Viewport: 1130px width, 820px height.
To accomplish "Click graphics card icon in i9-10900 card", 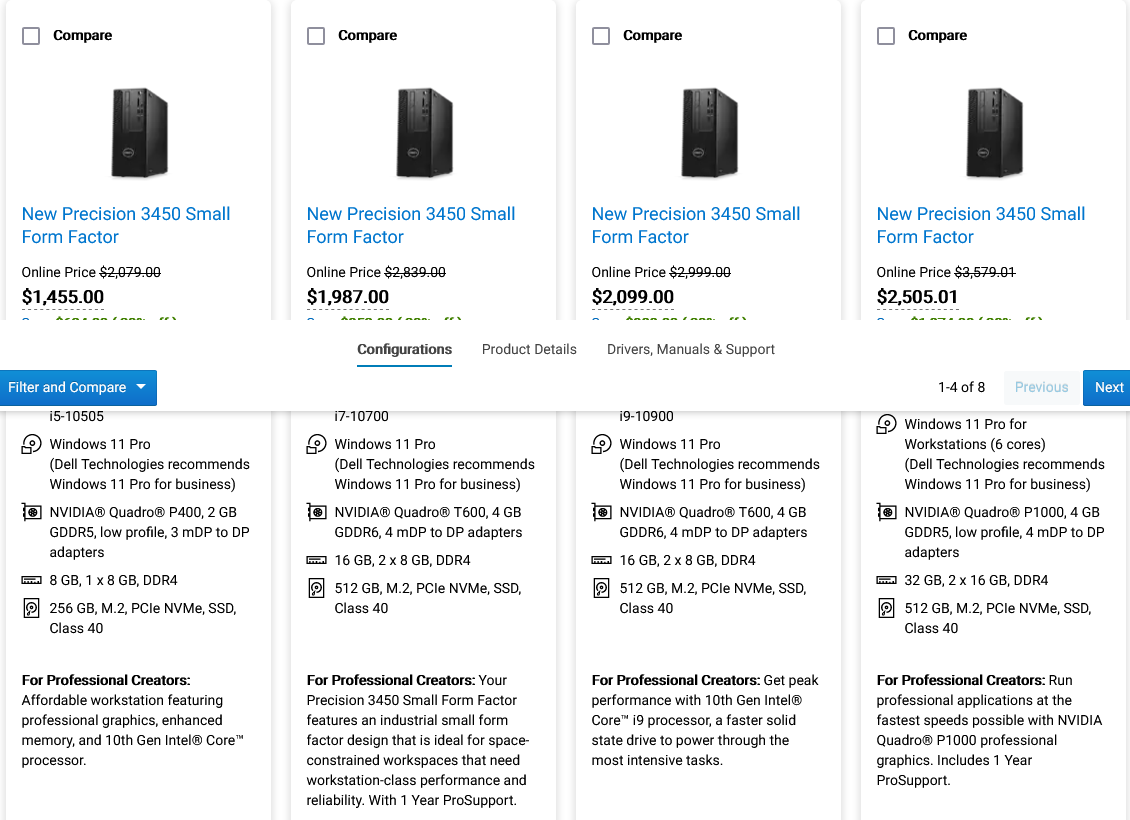I will coord(601,512).
